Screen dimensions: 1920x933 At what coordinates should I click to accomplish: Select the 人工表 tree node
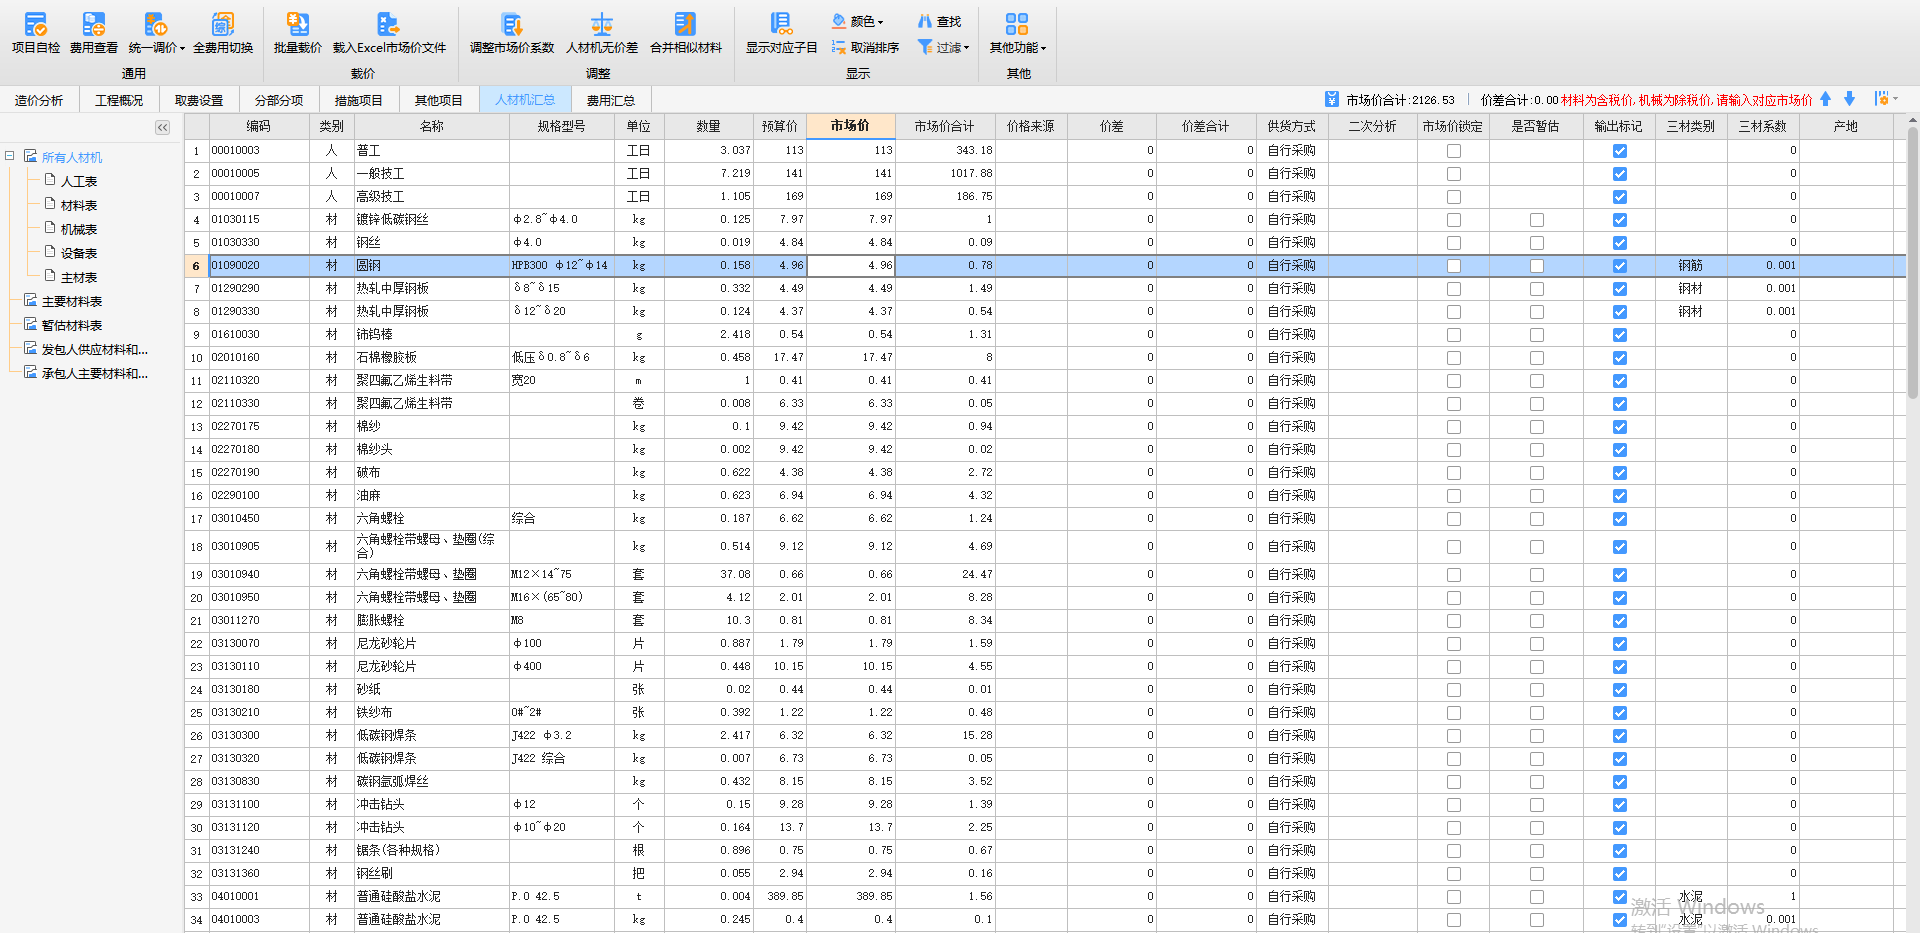79,181
